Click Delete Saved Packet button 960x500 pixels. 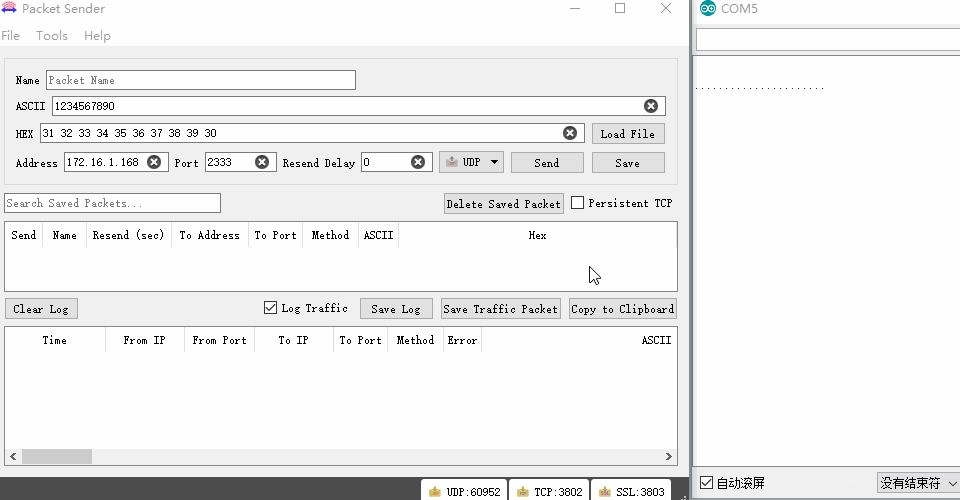pos(503,204)
